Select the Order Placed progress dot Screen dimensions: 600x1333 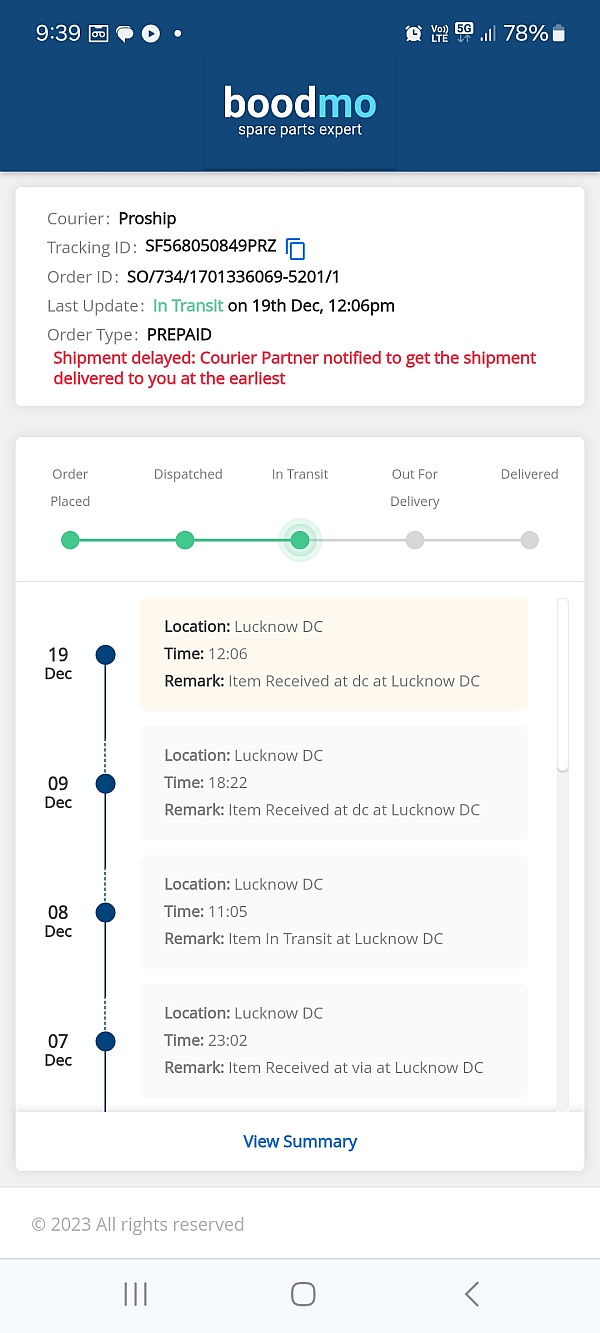click(70, 540)
